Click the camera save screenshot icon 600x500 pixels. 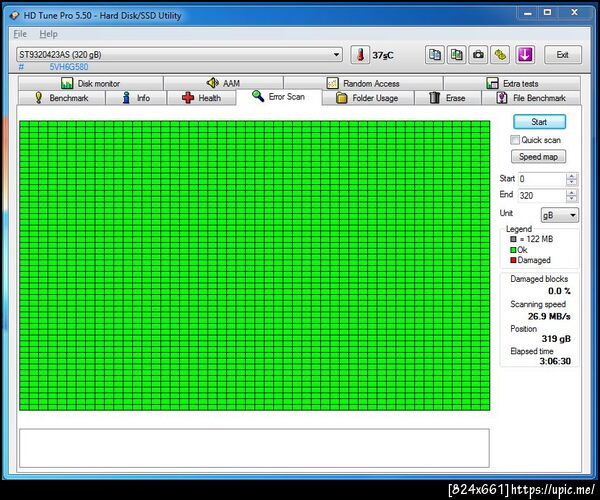pos(478,55)
